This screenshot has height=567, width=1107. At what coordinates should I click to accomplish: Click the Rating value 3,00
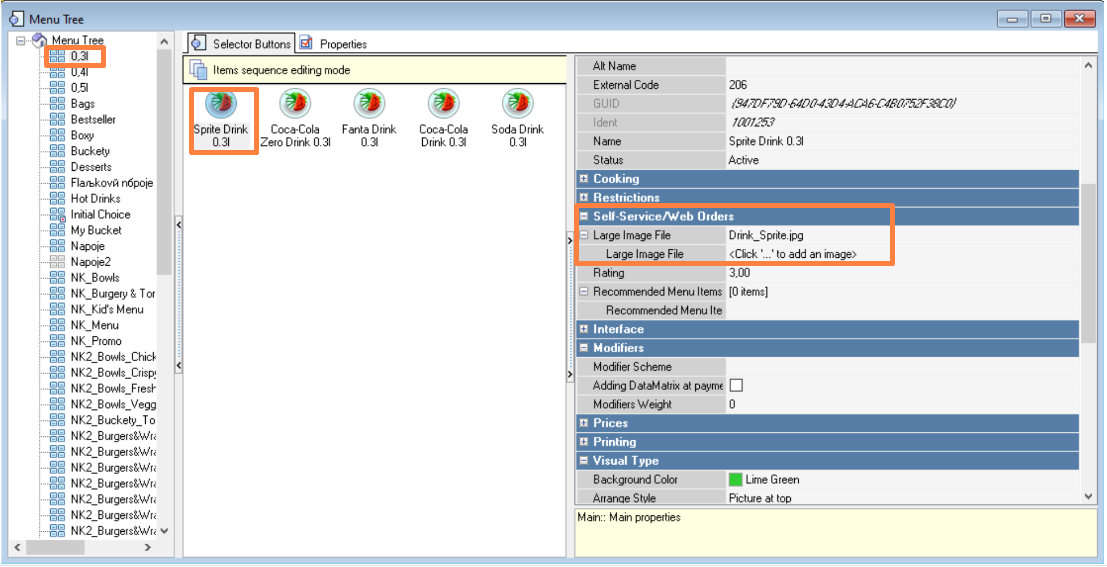(902, 273)
